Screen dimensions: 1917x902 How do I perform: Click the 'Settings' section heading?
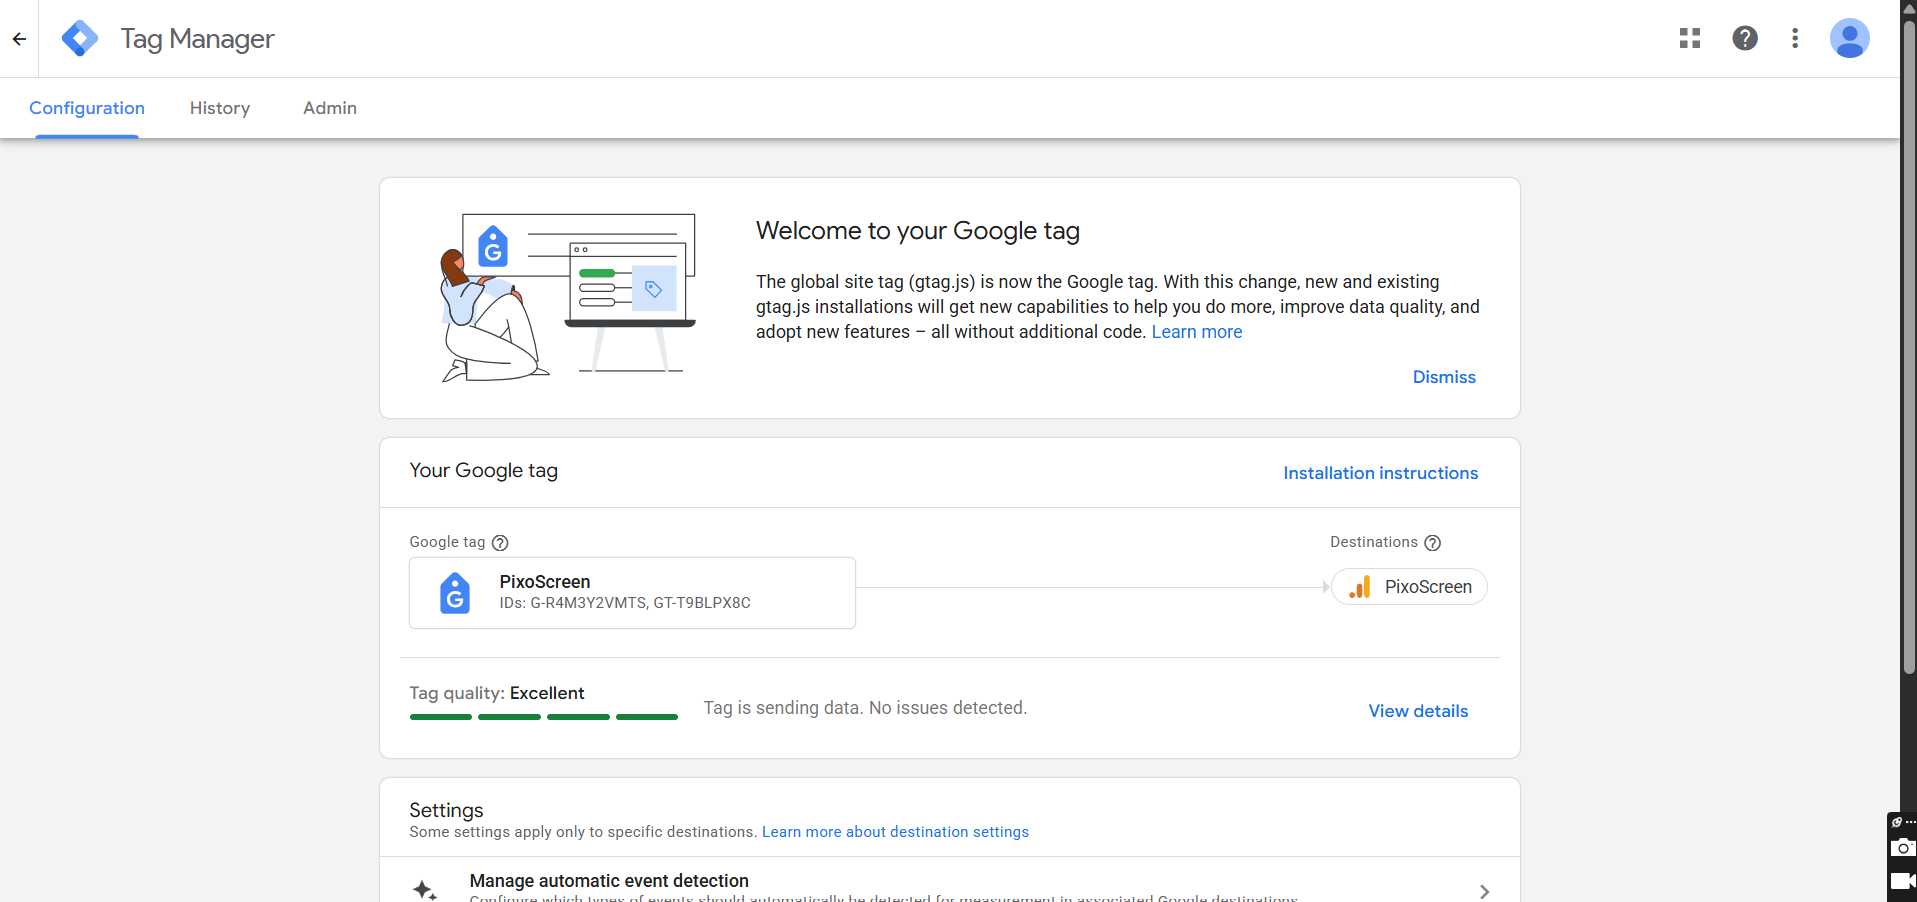pos(446,810)
